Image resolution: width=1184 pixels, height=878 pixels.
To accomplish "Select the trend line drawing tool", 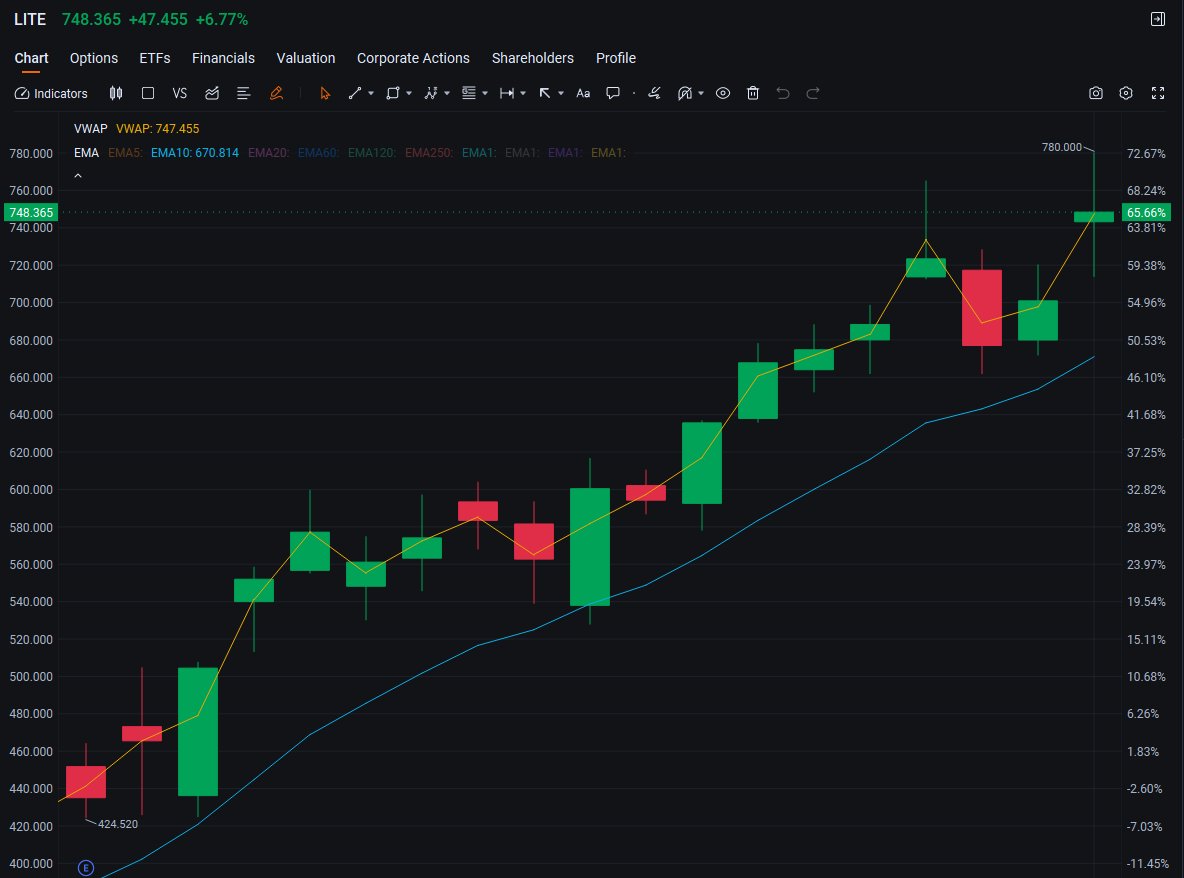I will click(354, 94).
